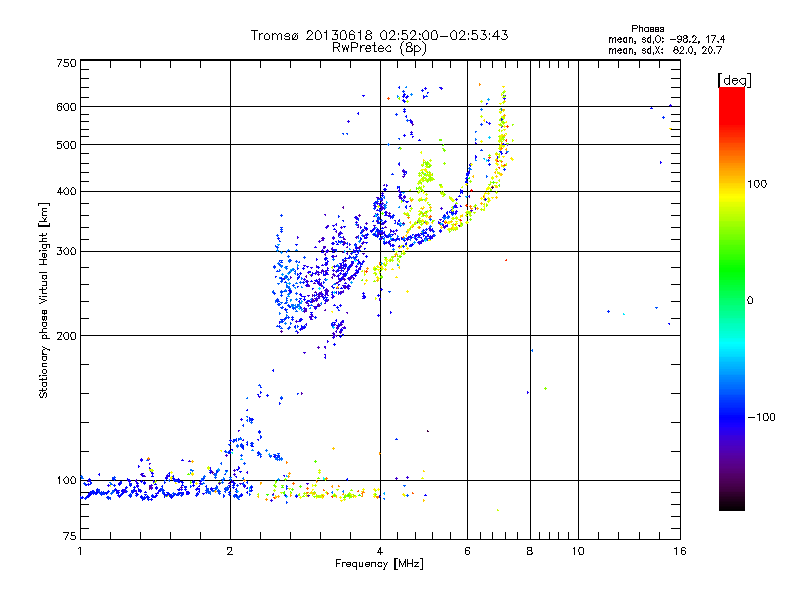Click the x-axis label '1'

pos(80,551)
